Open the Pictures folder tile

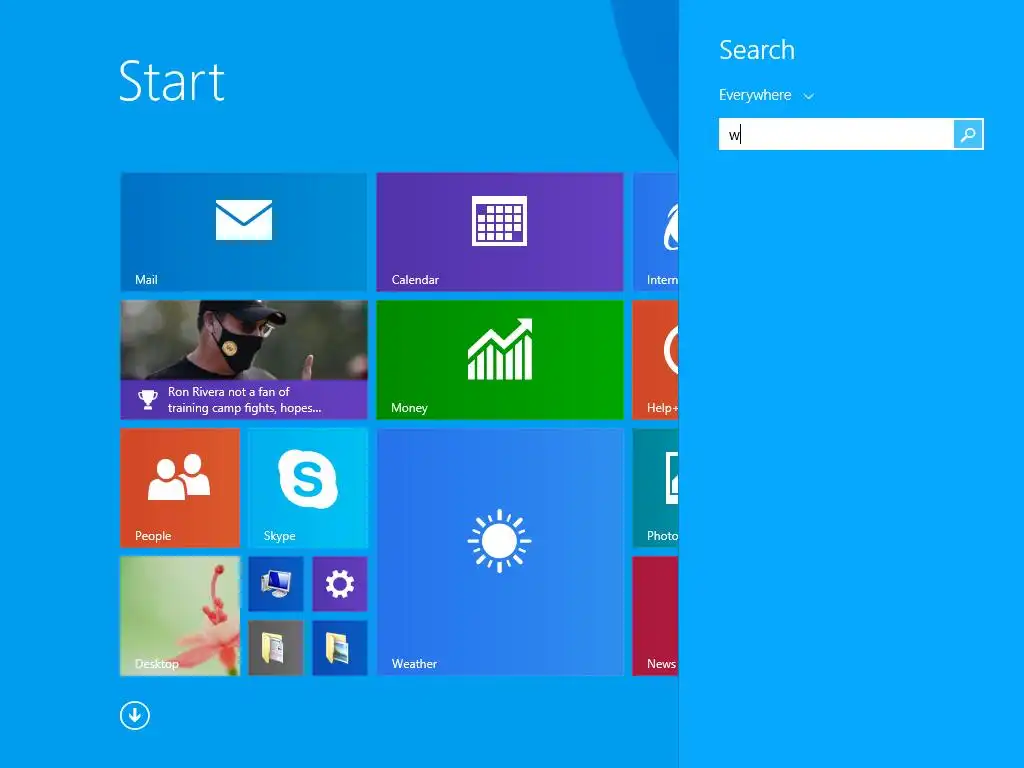[340, 648]
